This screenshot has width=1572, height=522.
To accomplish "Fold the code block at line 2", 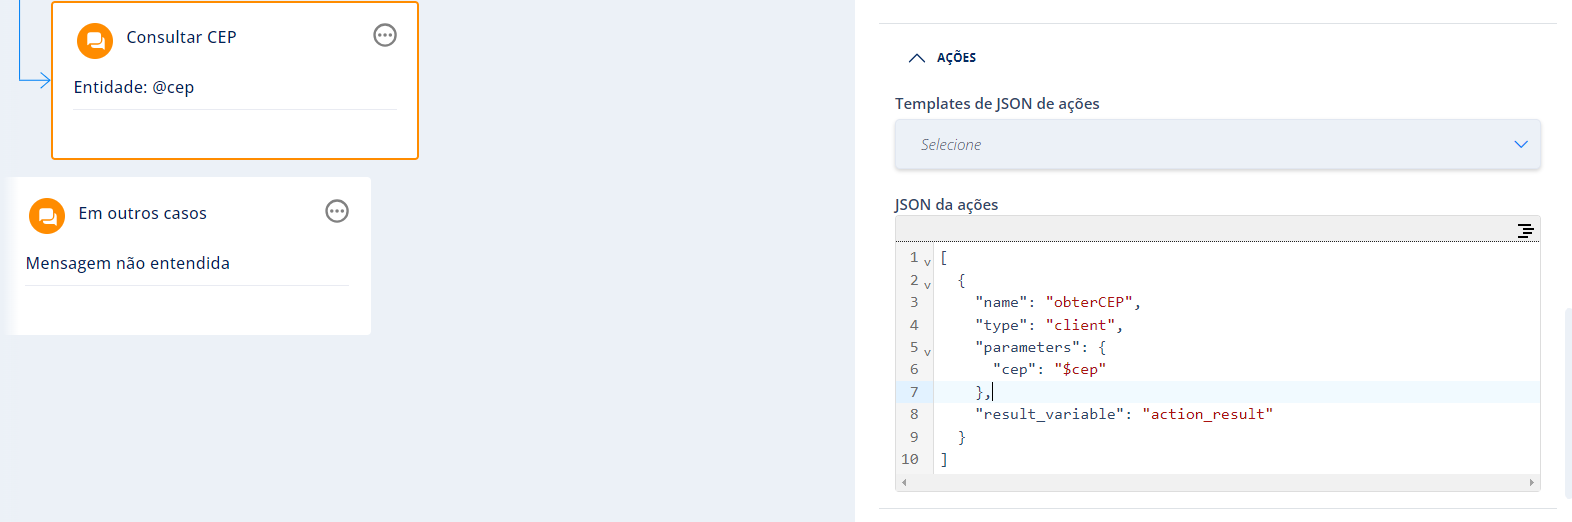I will pos(927,285).
